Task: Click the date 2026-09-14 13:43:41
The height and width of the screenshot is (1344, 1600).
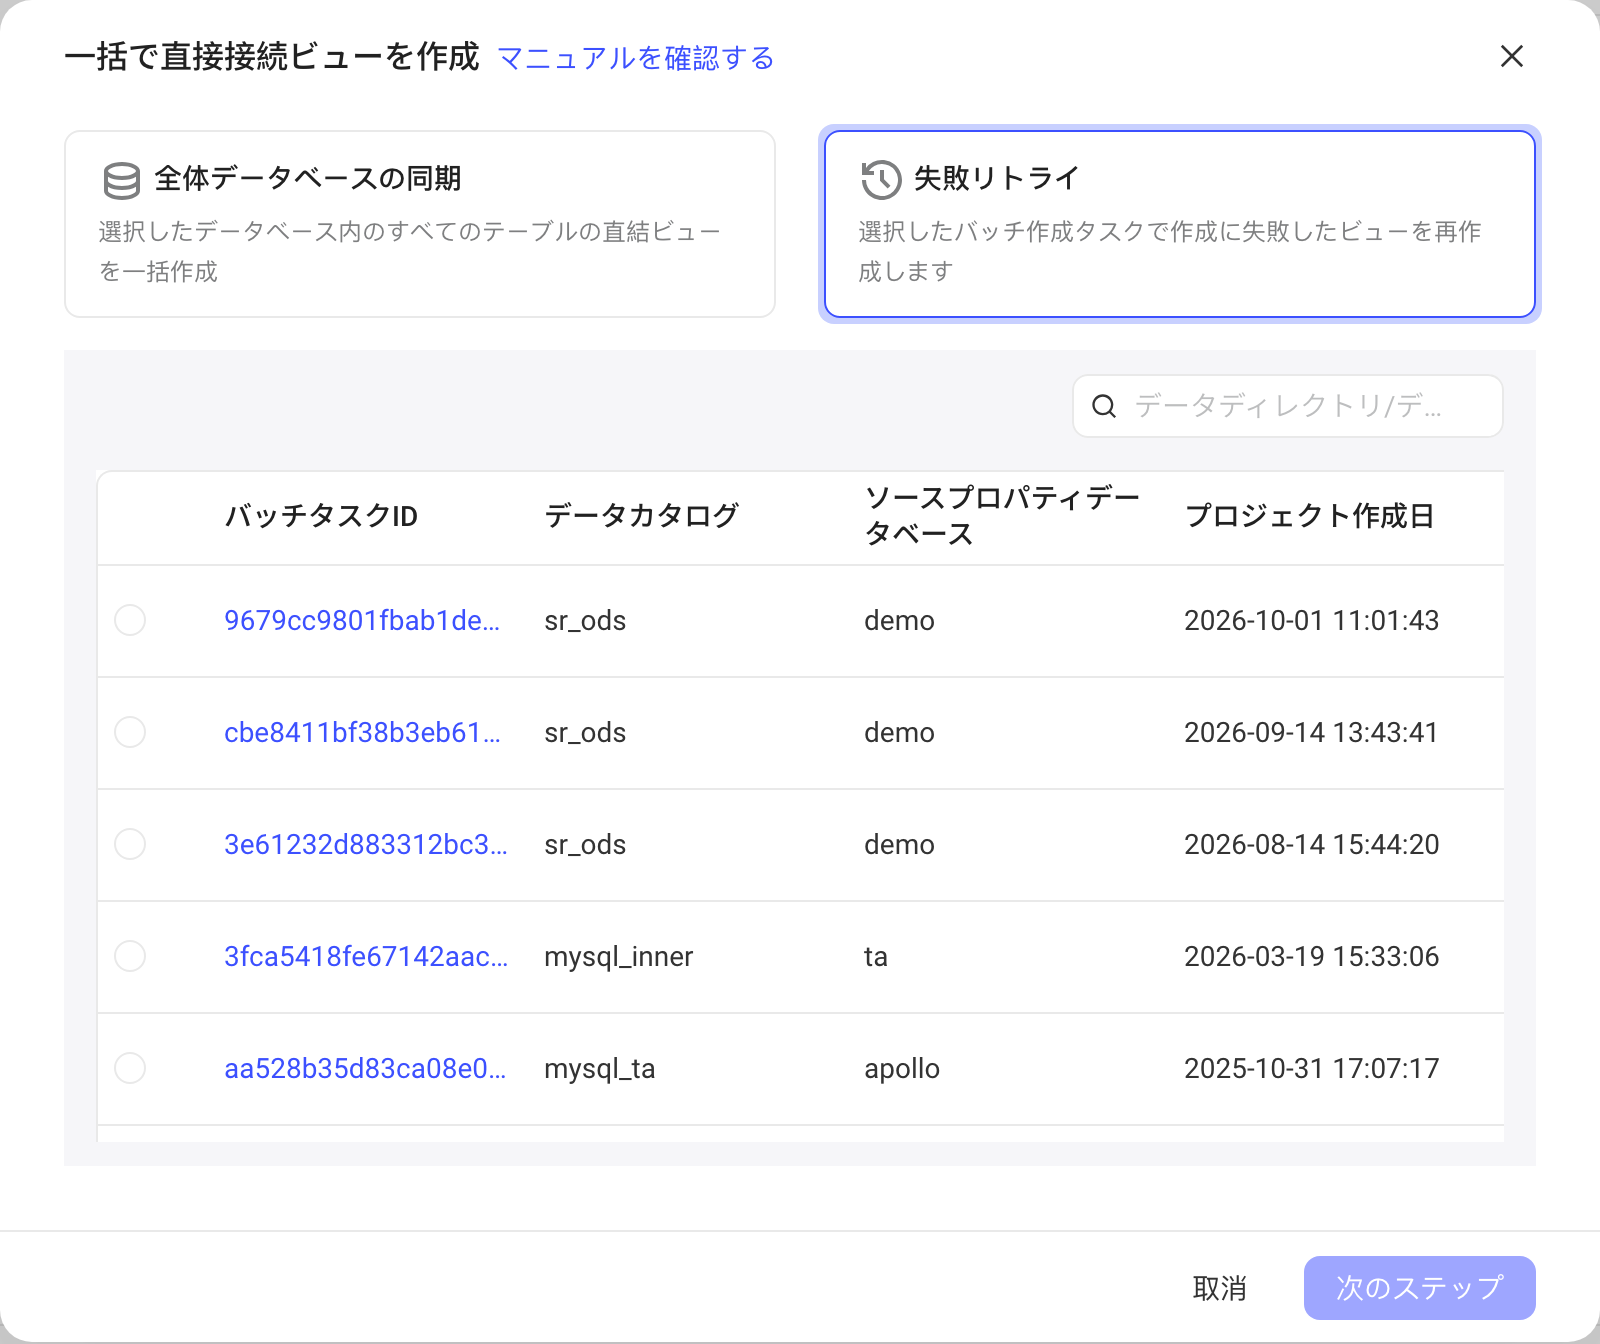Action: (x=1311, y=732)
